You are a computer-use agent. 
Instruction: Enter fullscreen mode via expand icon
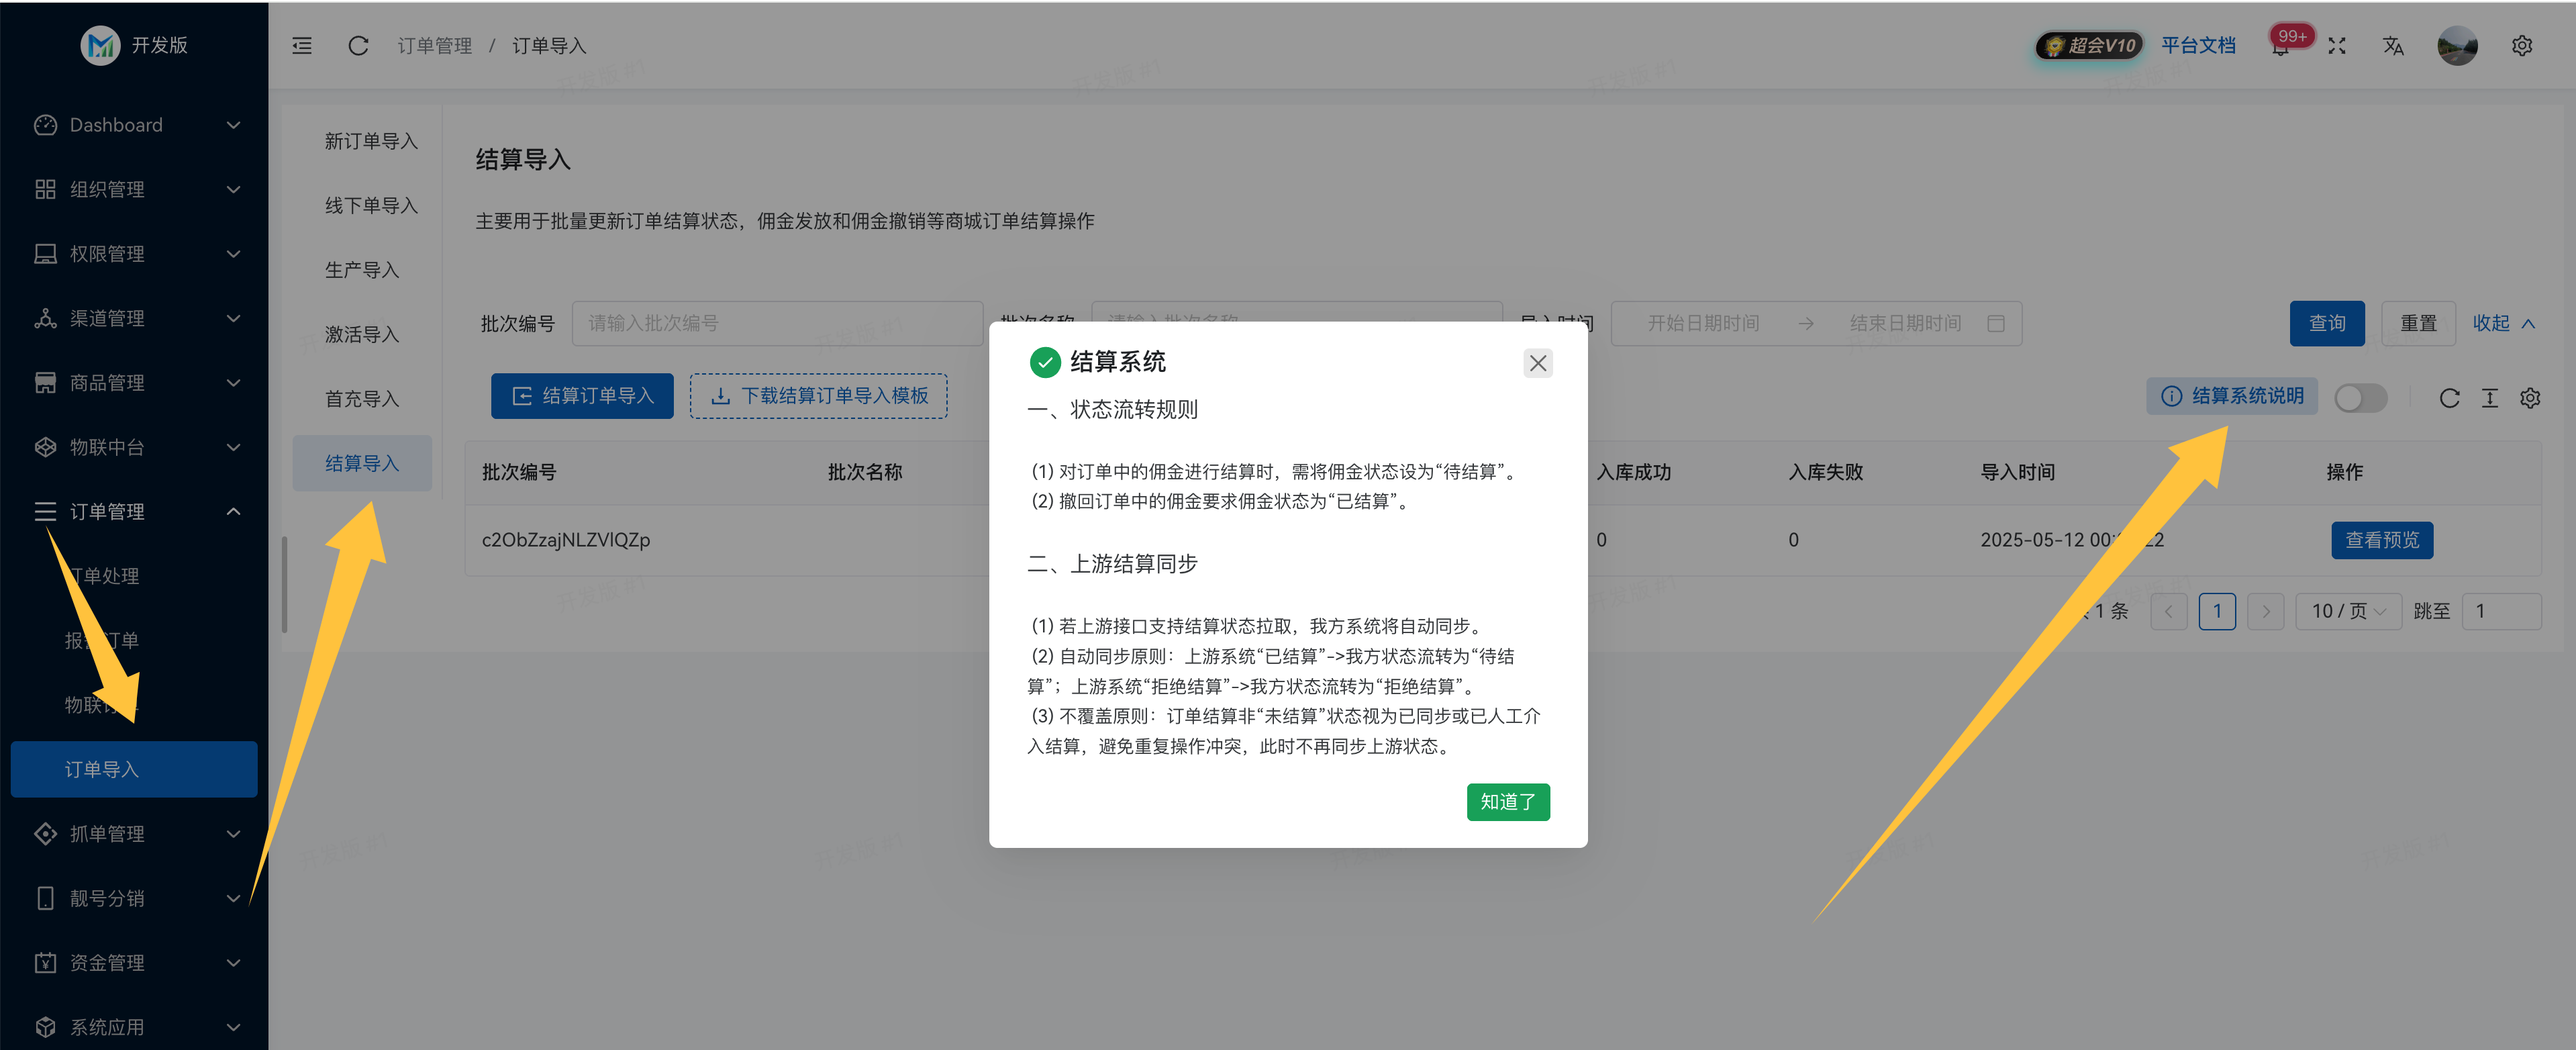click(2336, 46)
